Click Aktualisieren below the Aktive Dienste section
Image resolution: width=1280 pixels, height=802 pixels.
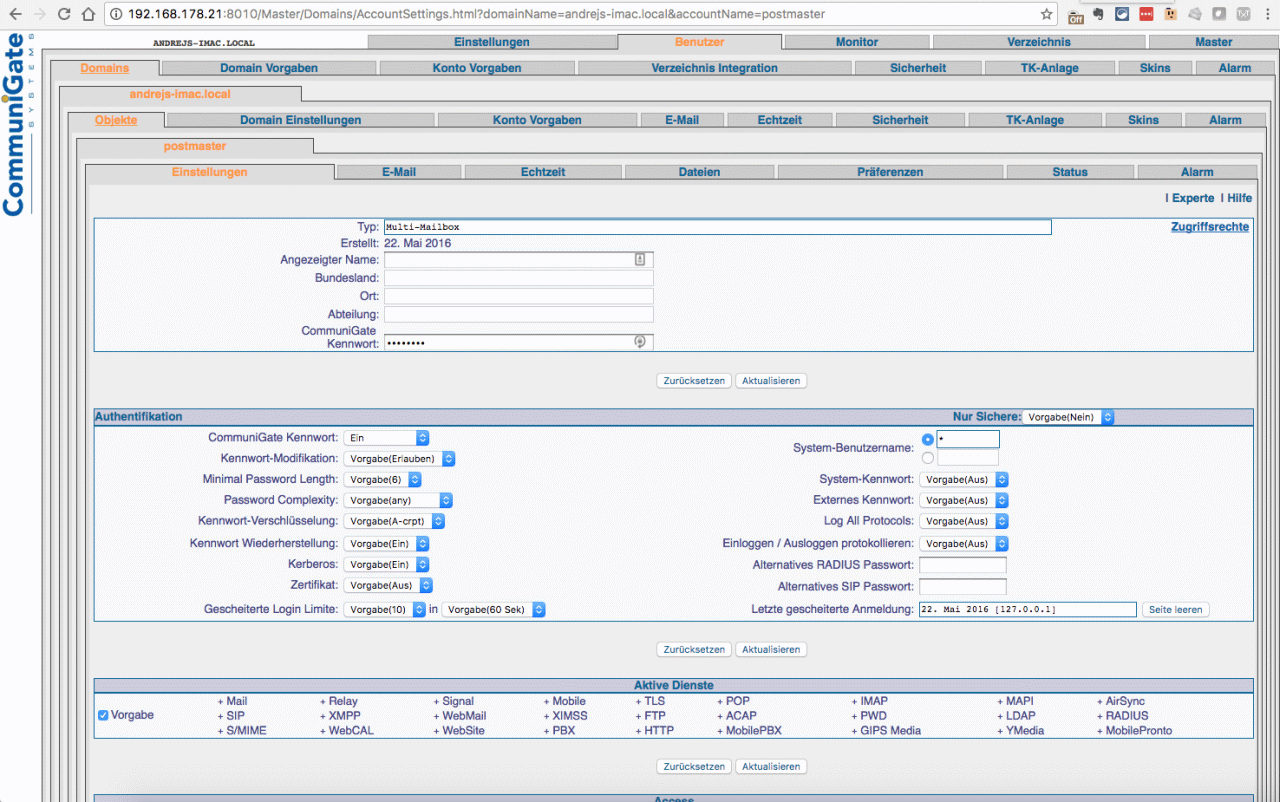[x=771, y=766]
